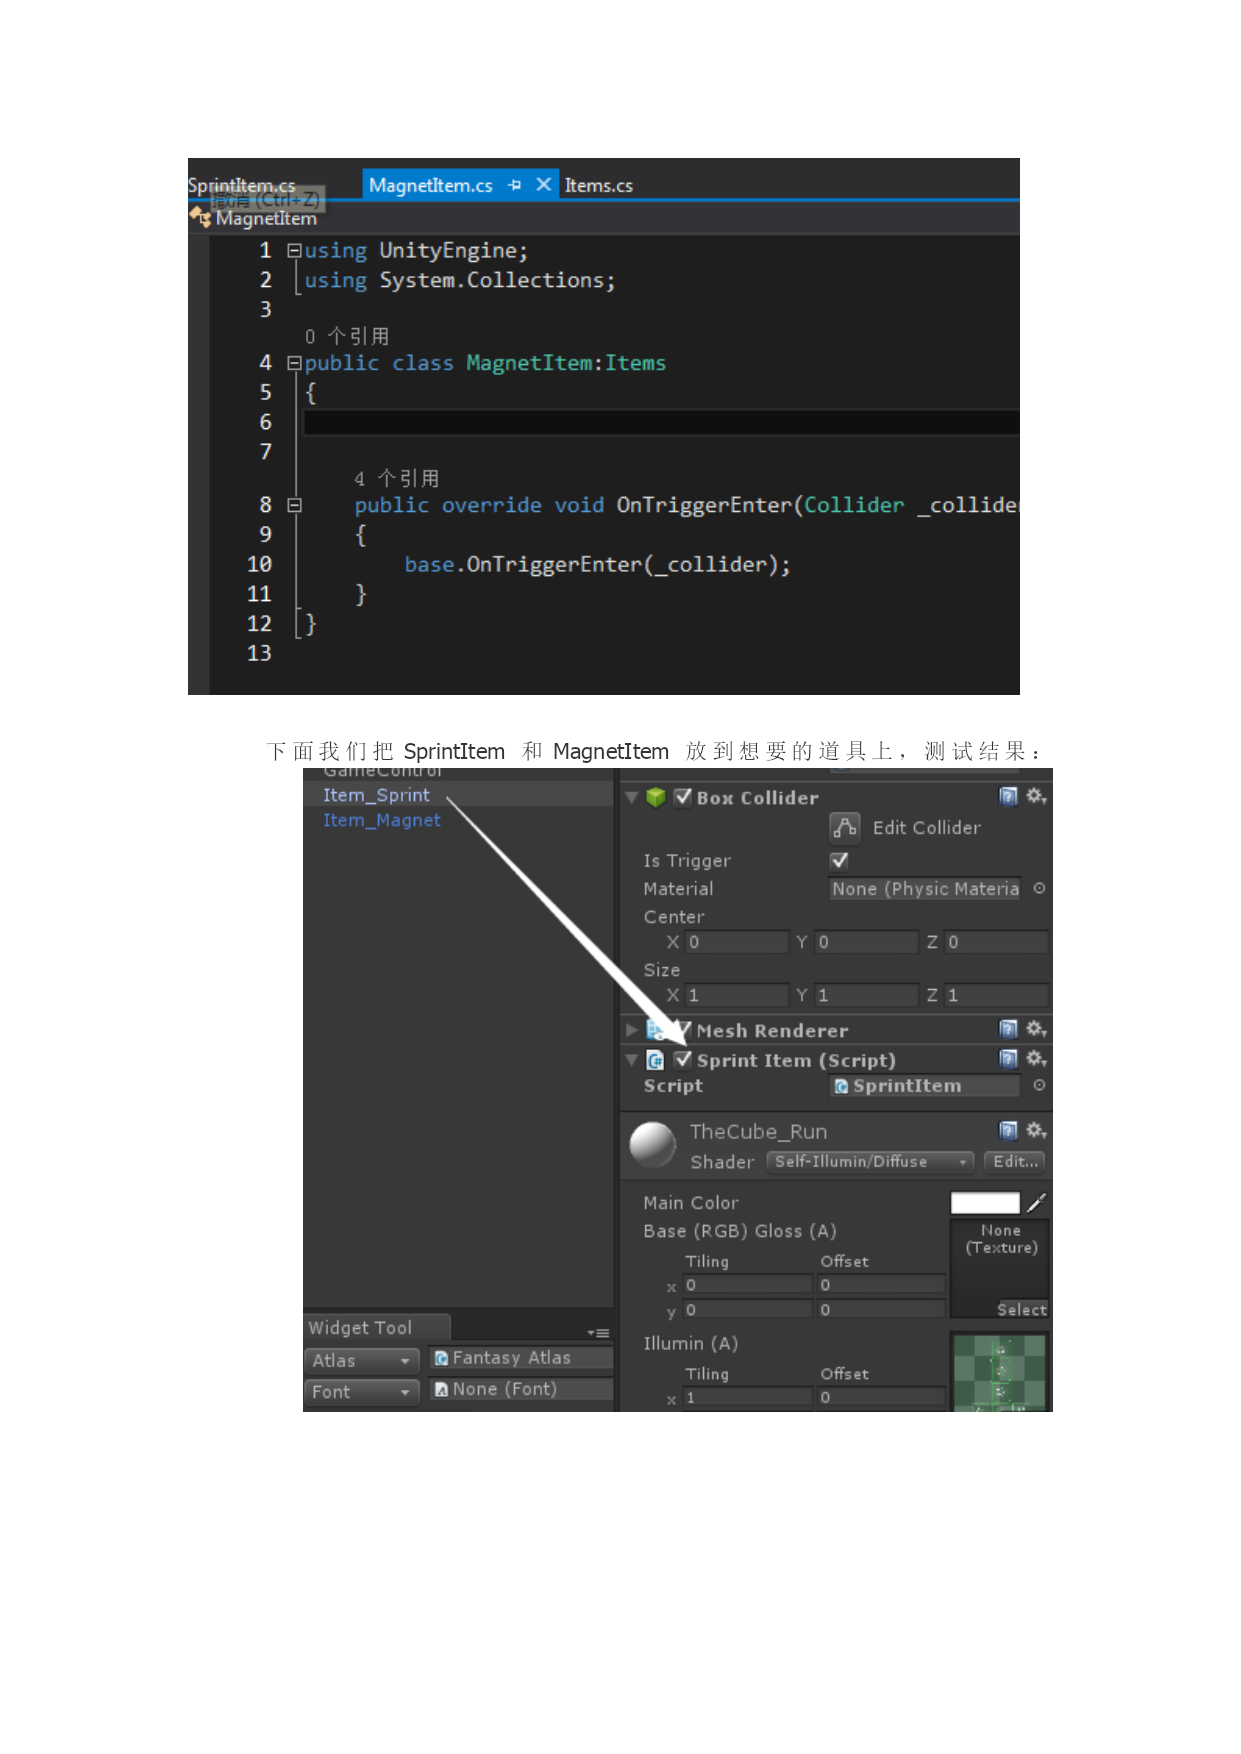Screen dimensions: 1241x1754
Task: Click the C# script icon beside Sprint Item
Action: [655, 1060]
